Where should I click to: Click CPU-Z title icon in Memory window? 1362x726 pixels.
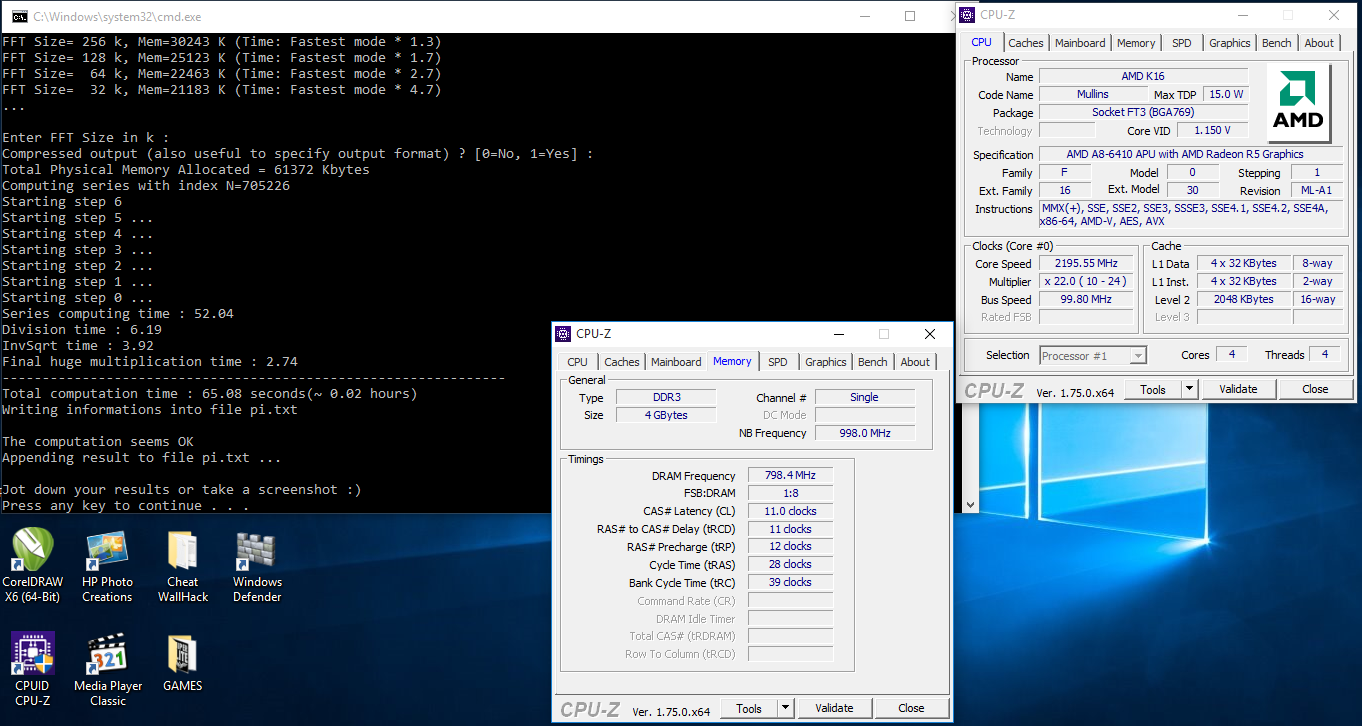[x=564, y=334]
